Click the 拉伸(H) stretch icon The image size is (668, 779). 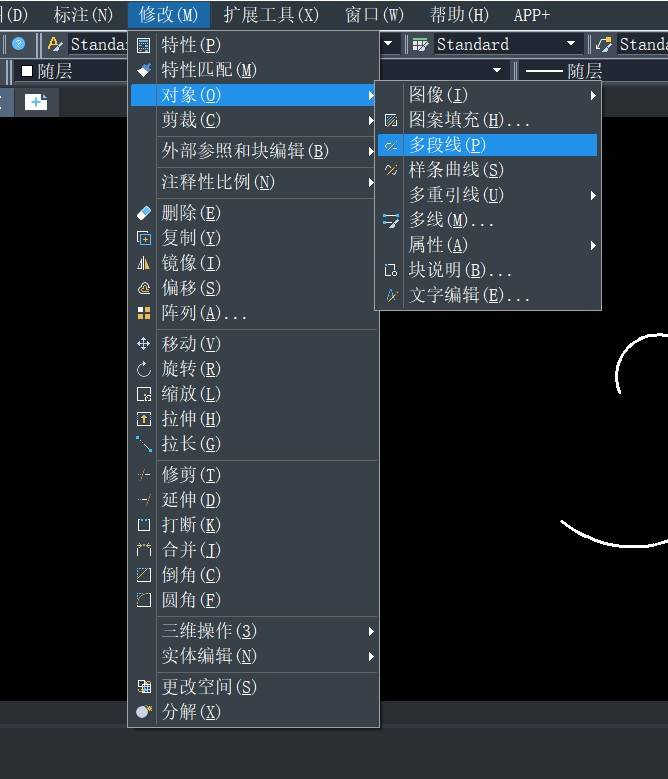click(144, 419)
